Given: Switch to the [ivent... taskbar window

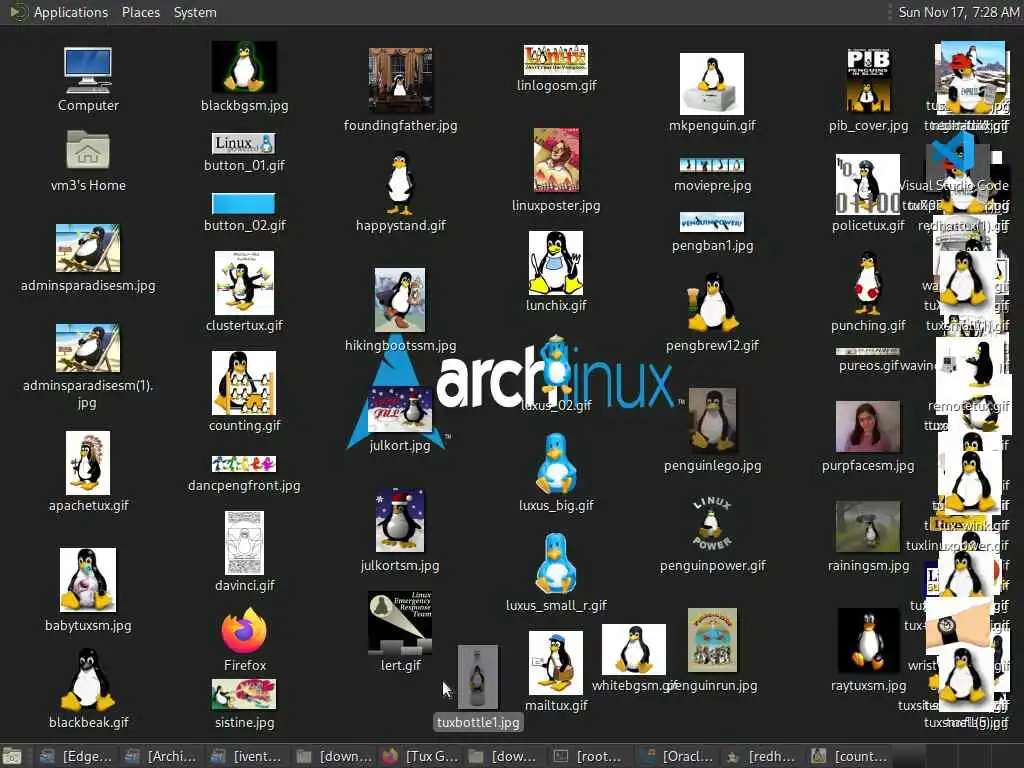Looking at the screenshot, I should point(248,756).
